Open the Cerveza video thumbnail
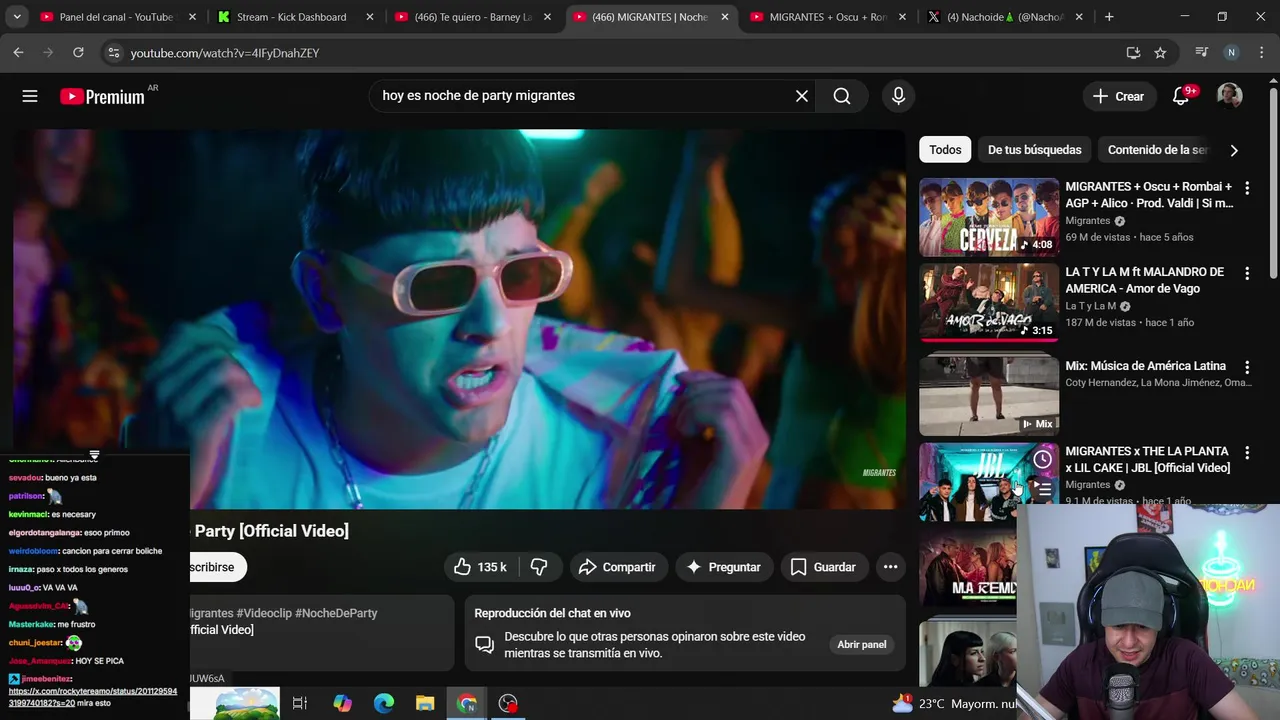 (x=989, y=217)
